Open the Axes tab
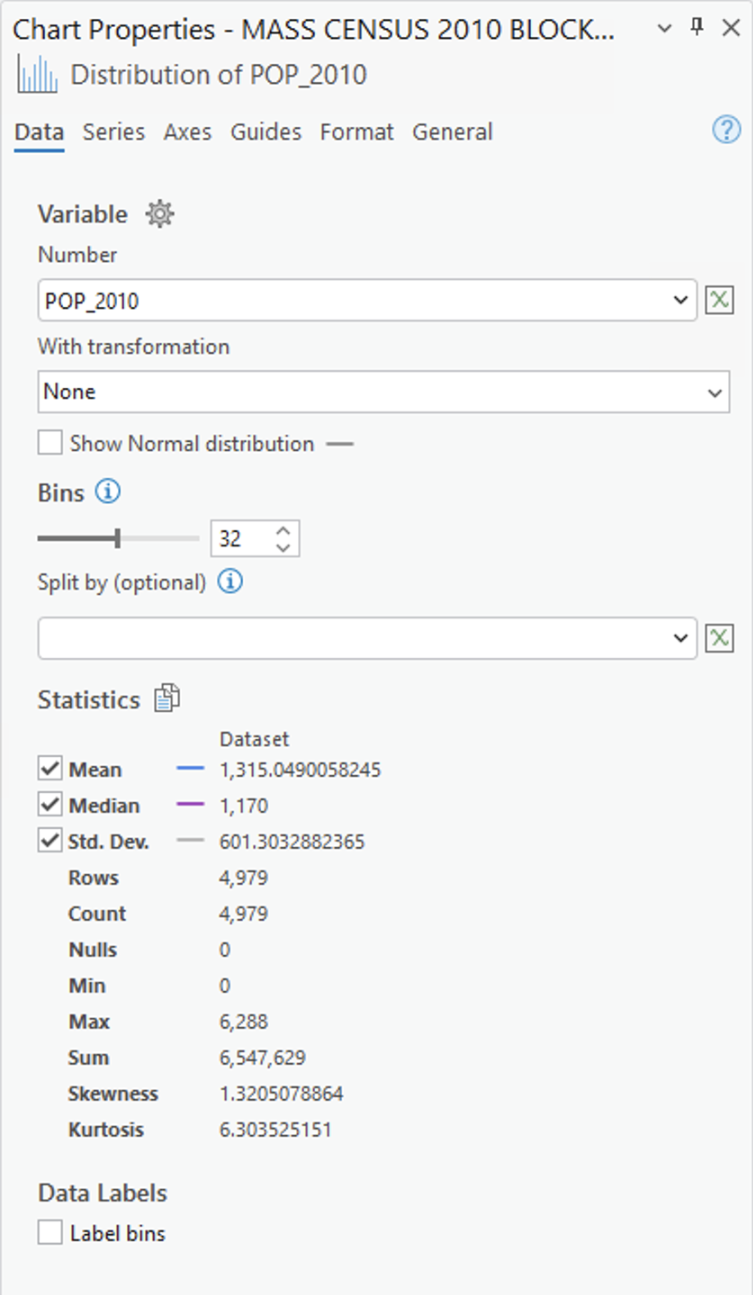 pyautogui.click(x=188, y=132)
